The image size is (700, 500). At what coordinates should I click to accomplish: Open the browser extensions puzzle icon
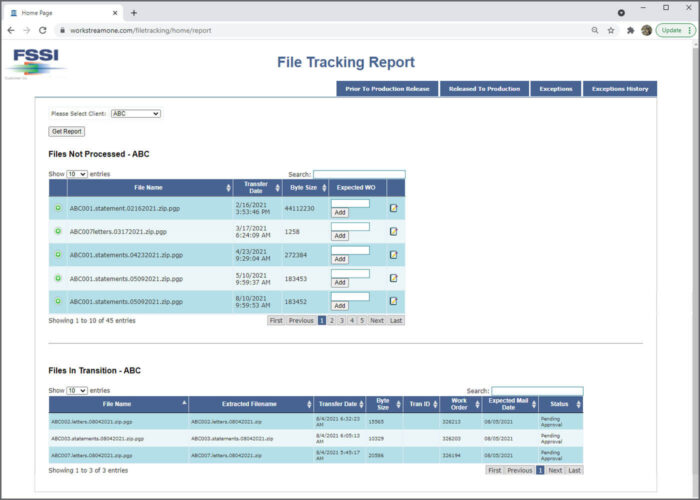point(630,30)
